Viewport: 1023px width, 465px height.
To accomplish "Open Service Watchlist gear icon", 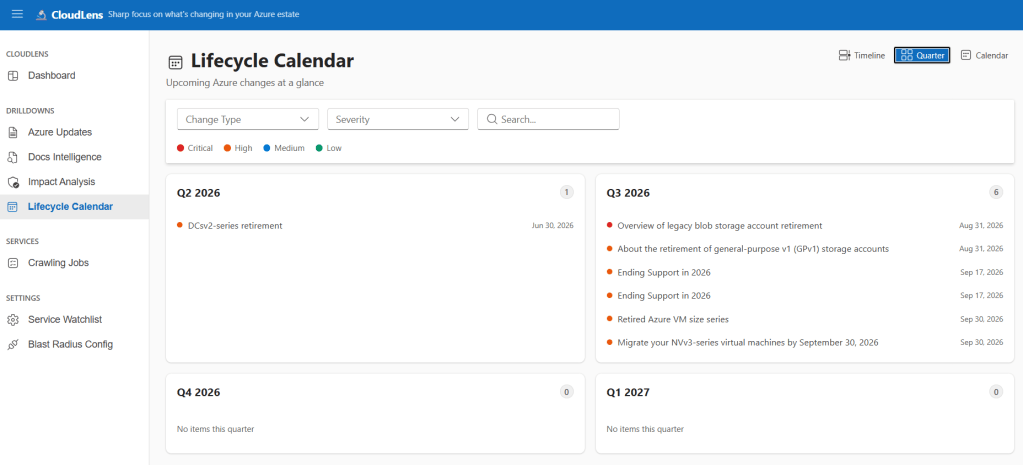I will point(13,320).
